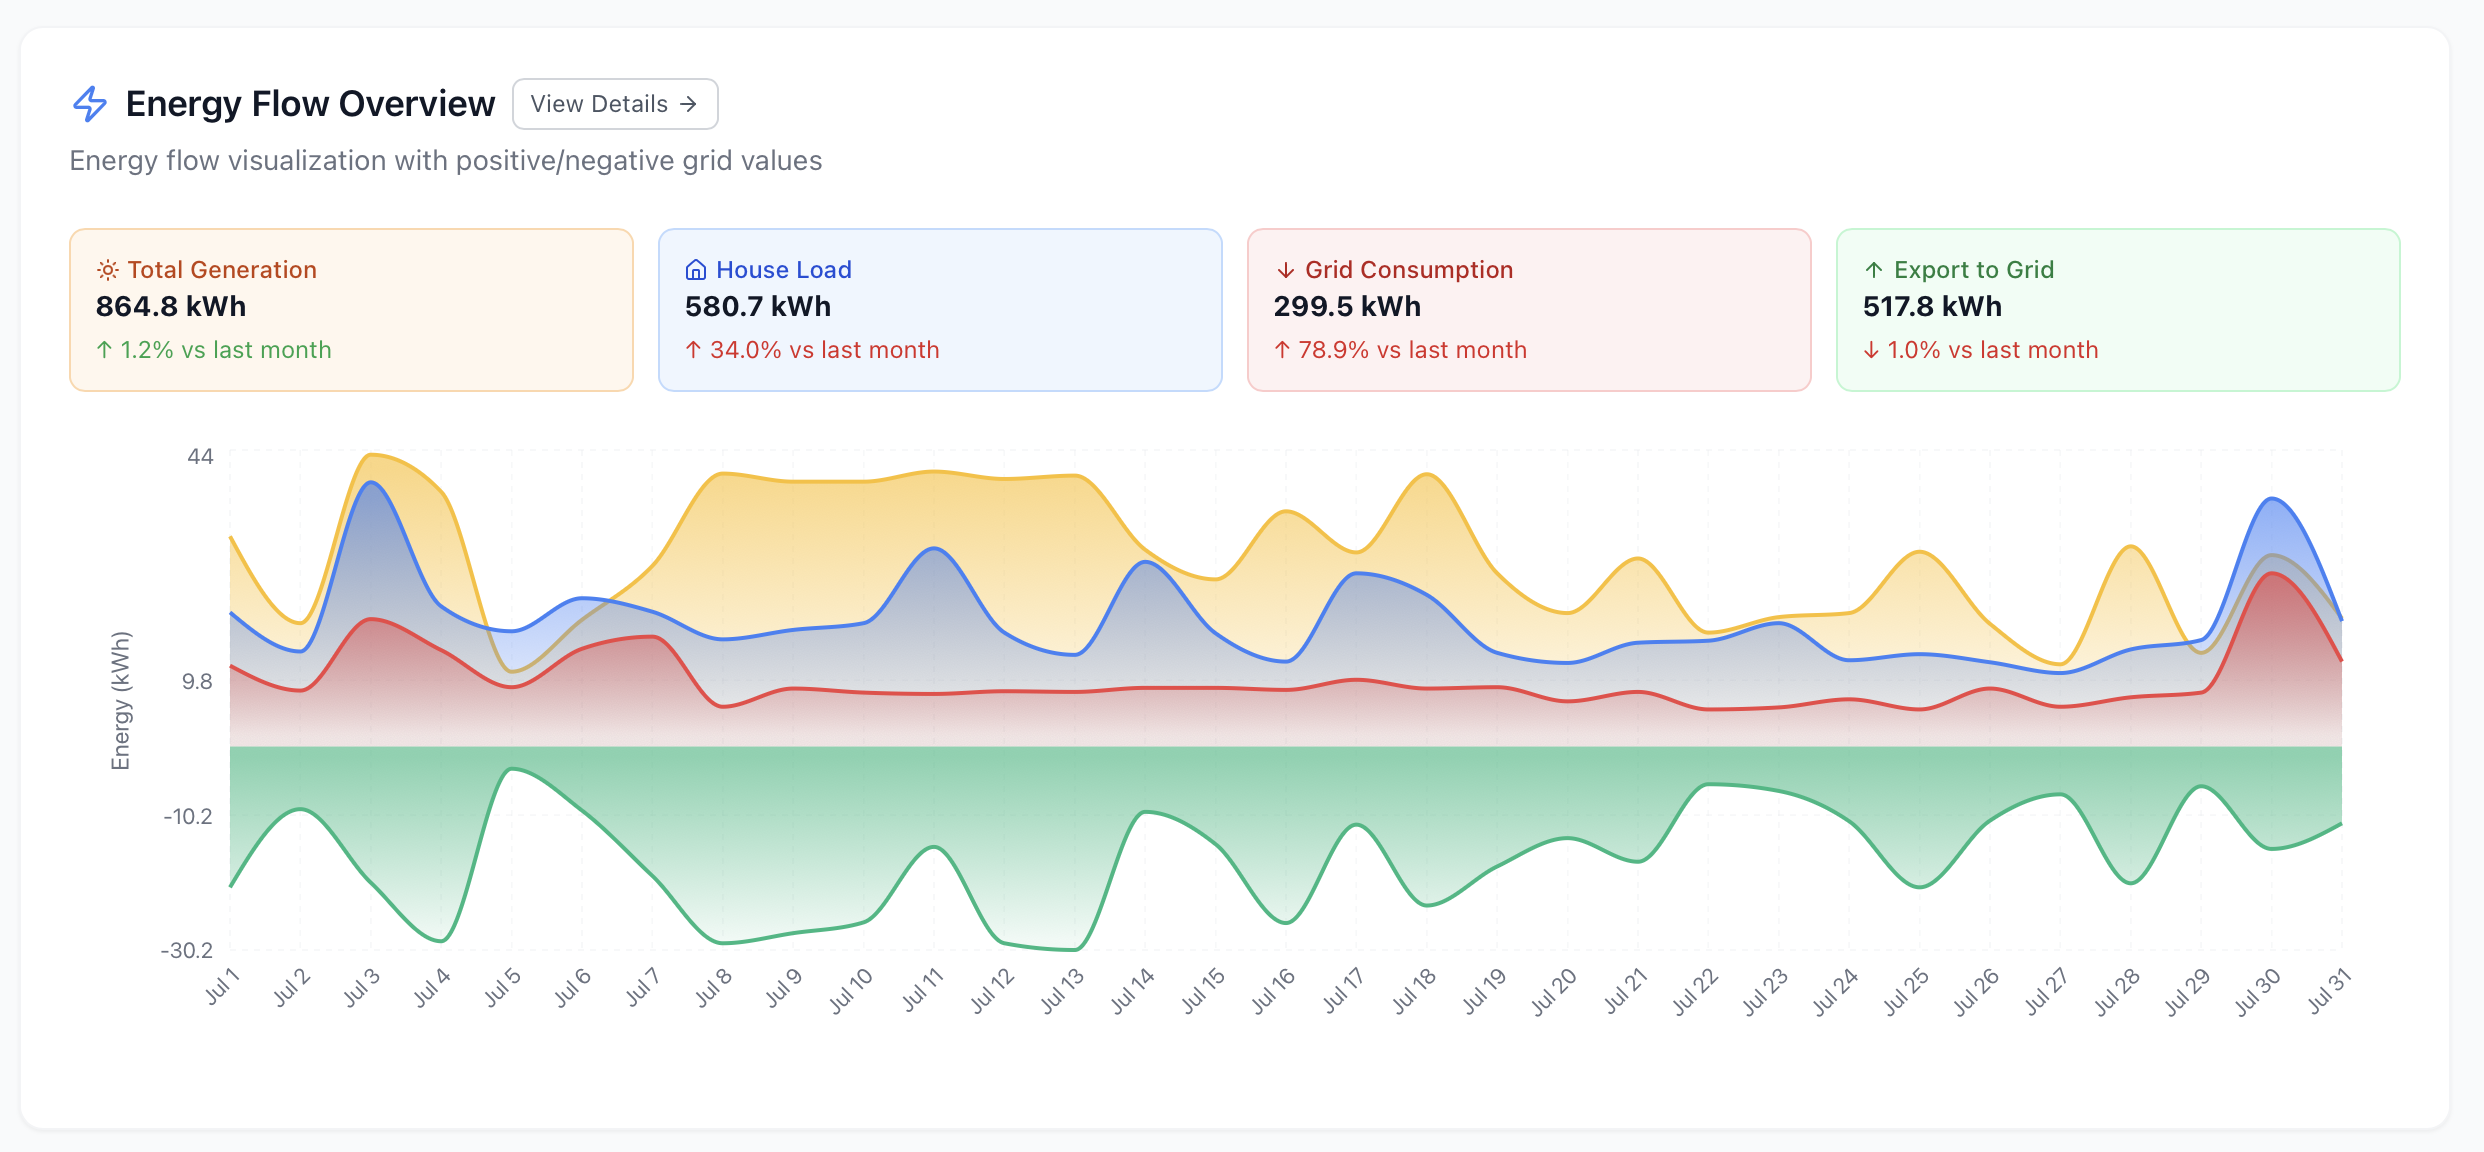Click the arrow icon inside the View Details button
Viewport: 2484px width, 1152px height.
click(x=688, y=103)
